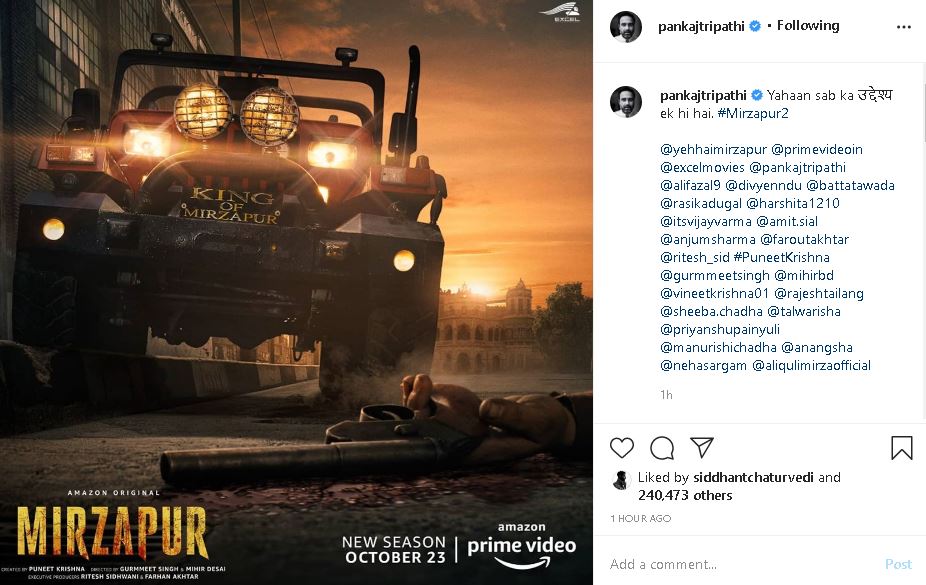The height and width of the screenshot is (585, 926).
Task: Click the Add a comment field
Action: [x=741, y=564]
